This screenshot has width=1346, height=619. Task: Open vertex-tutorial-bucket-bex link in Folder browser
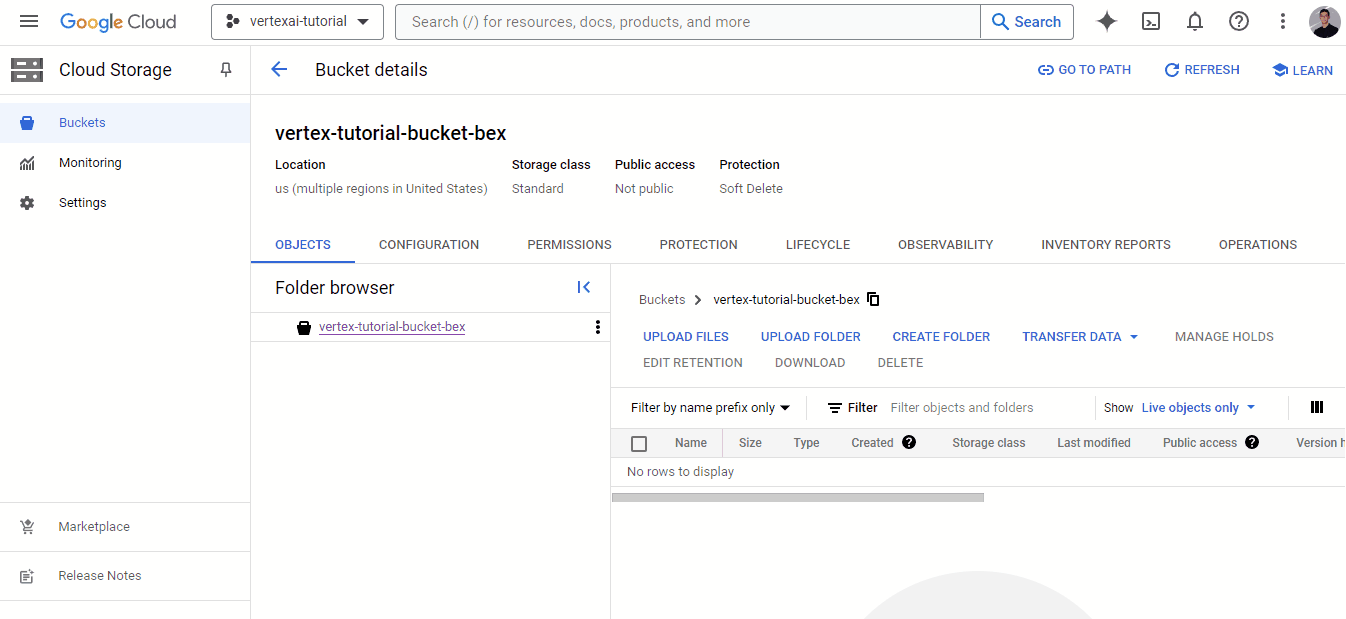coord(392,327)
